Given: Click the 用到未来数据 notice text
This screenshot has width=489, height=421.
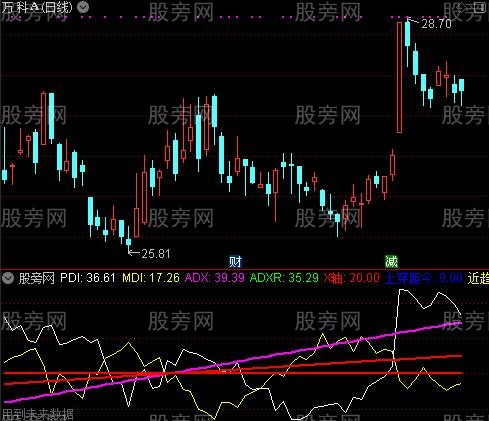Looking at the screenshot, I should click(x=37, y=415).
